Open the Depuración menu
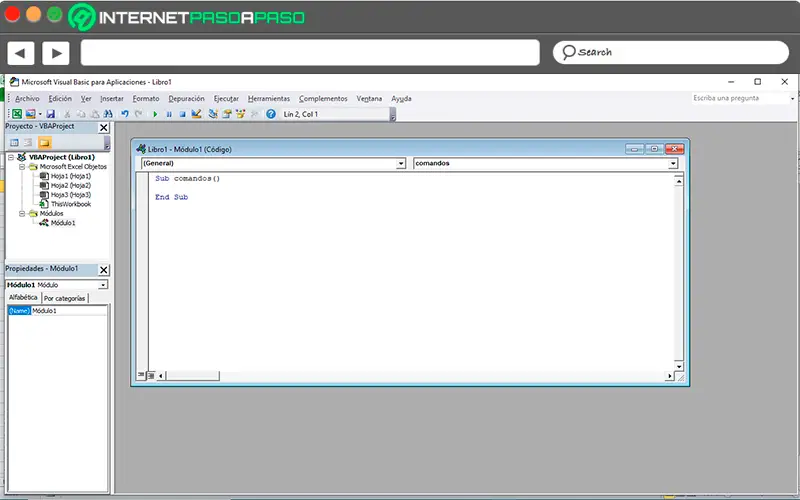Screen dimensions: 800x500 (x=186, y=98)
